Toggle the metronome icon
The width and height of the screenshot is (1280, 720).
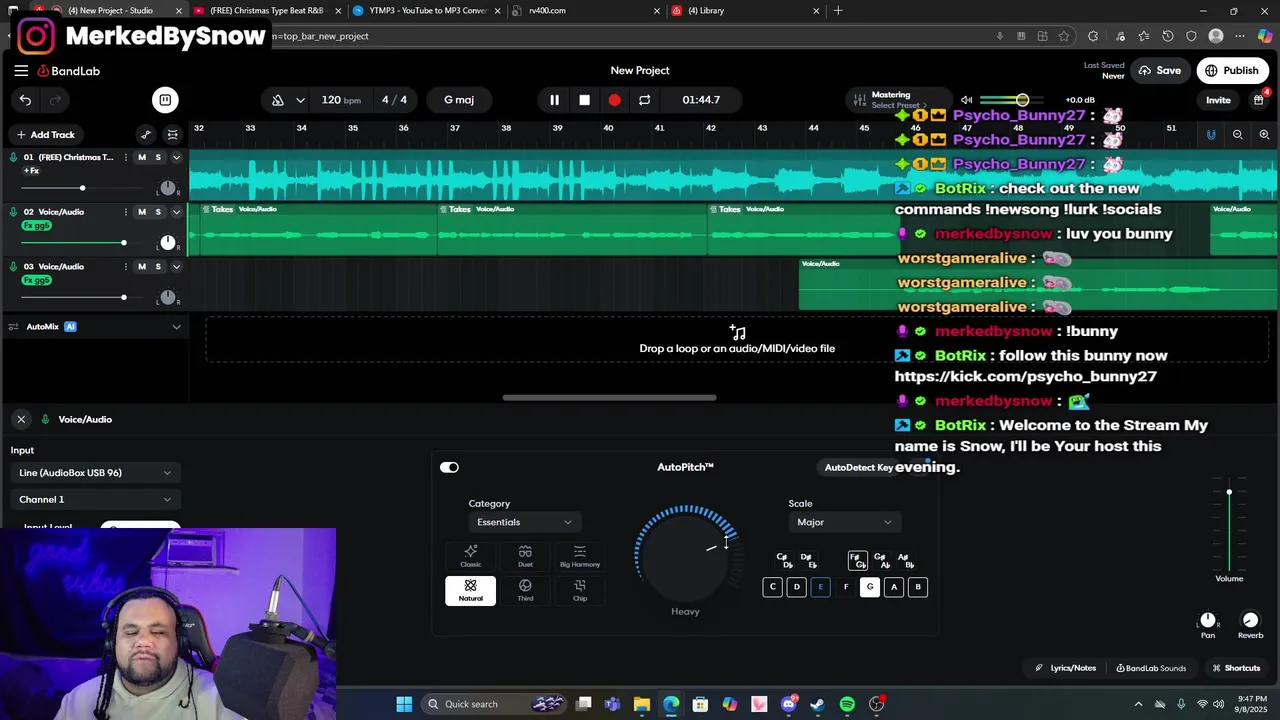coord(278,100)
